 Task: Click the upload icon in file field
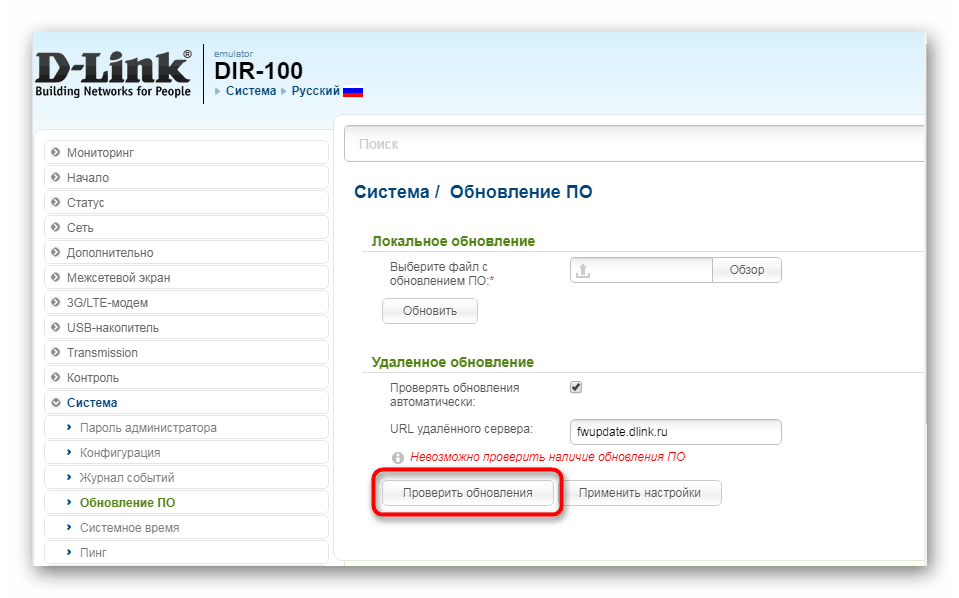[x=583, y=270]
